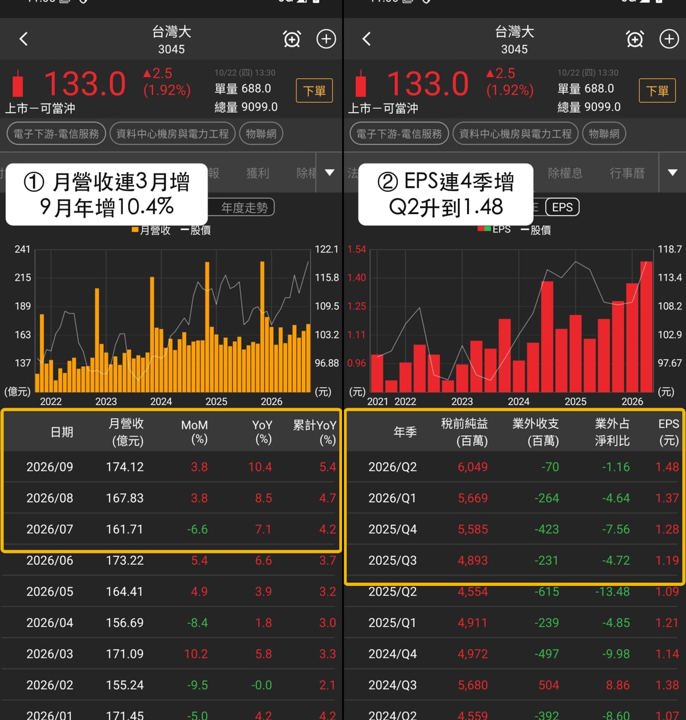The width and height of the screenshot is (686, 720).
Task: Tap 下單 order button on revenue screen
Action: tap(315, 90)
